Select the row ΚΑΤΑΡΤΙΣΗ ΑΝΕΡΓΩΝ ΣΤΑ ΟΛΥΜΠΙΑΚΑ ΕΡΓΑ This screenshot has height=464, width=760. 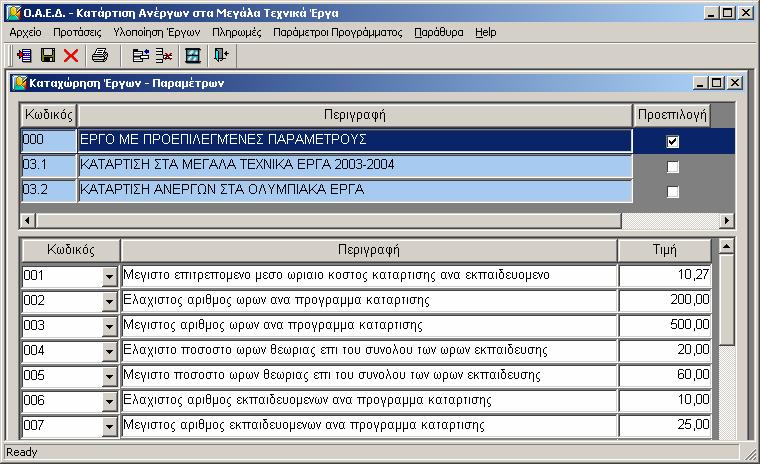point(355,191)
